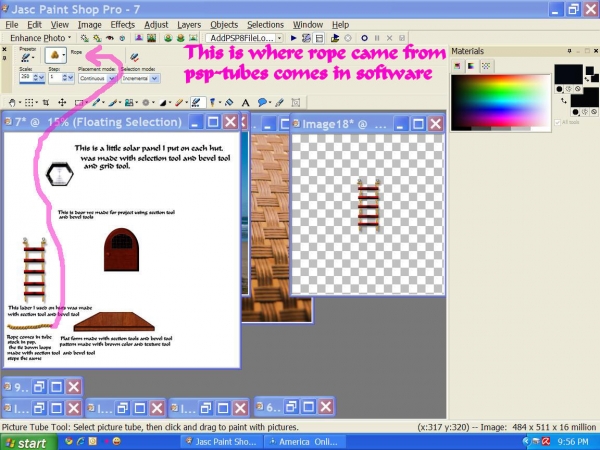600x450 pixels.
Task: Toggle background texture button
Action: [x=585, y=112]
